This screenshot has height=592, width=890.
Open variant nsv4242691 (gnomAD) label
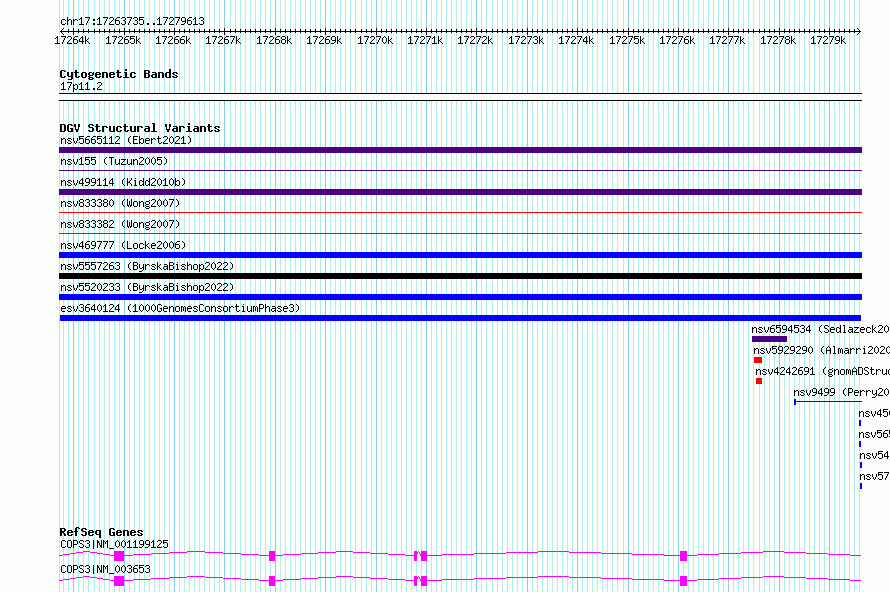coord(822,371)
